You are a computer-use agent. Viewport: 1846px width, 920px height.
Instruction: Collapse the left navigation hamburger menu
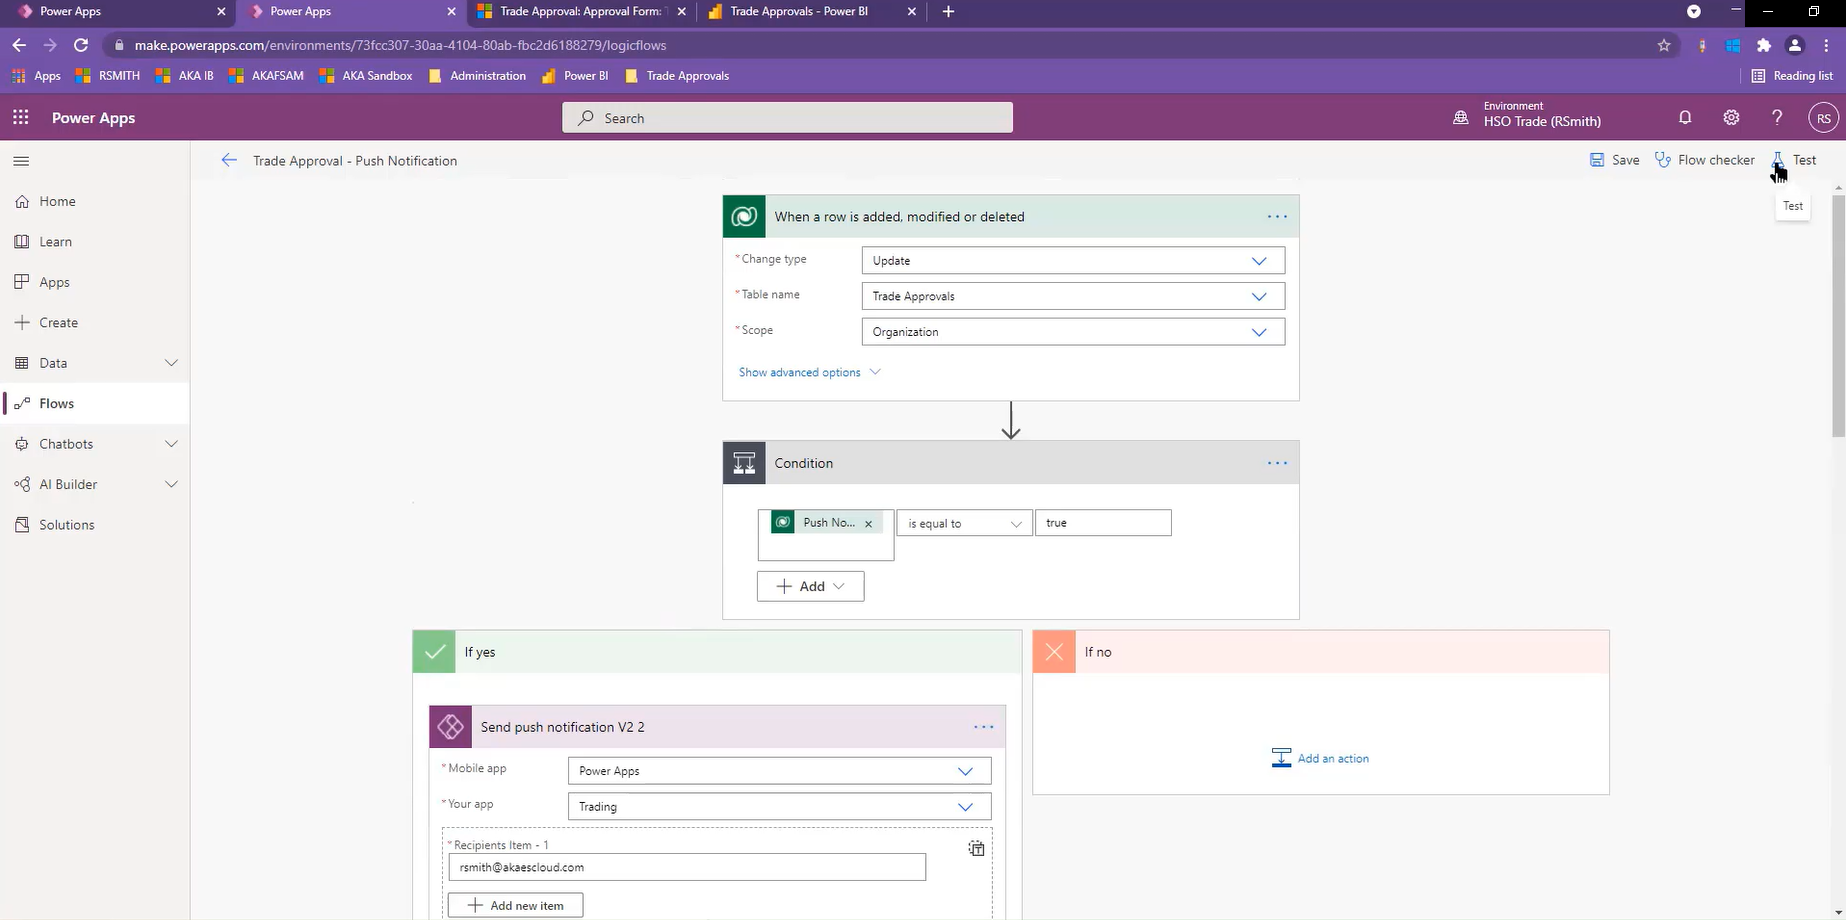click(21, 161)
